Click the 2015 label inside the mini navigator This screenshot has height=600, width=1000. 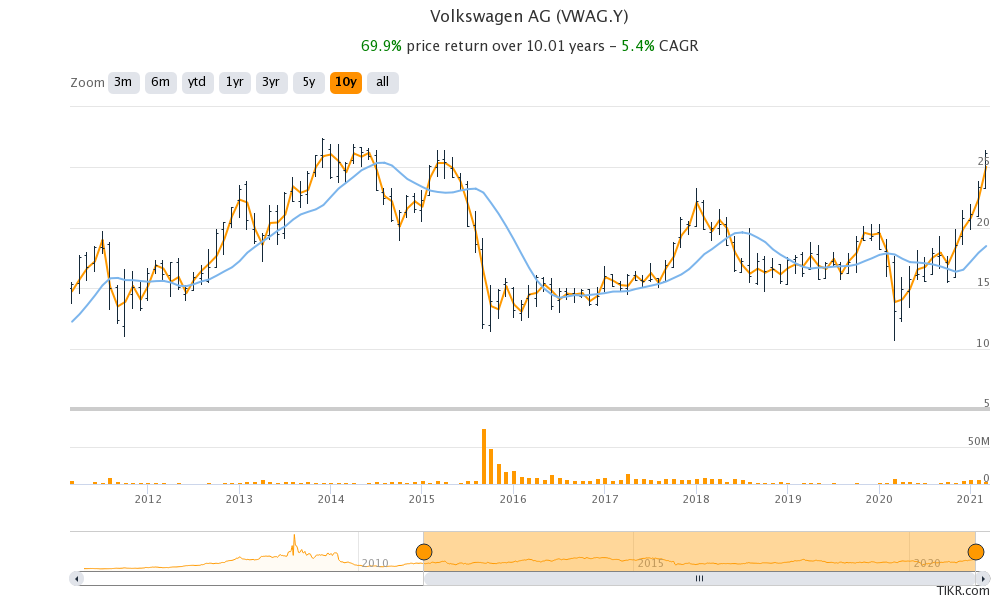[651, 563]
